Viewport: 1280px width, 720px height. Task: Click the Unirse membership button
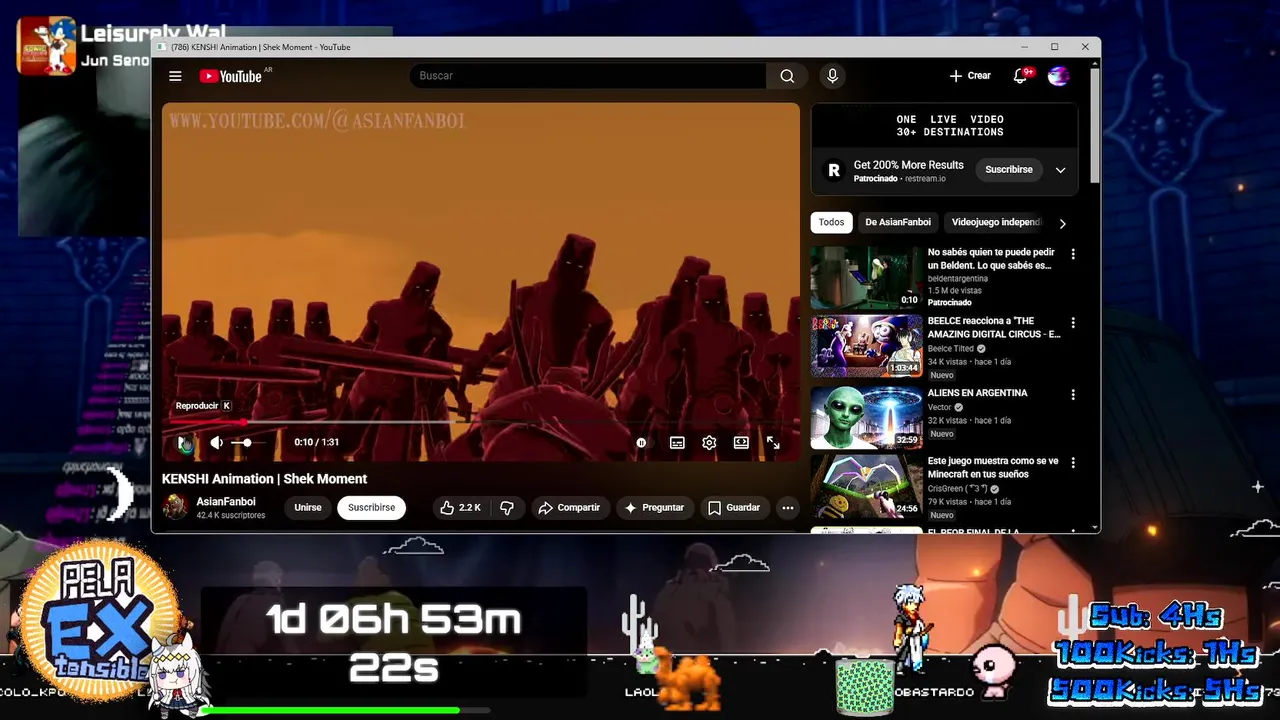tap(308, 508)
